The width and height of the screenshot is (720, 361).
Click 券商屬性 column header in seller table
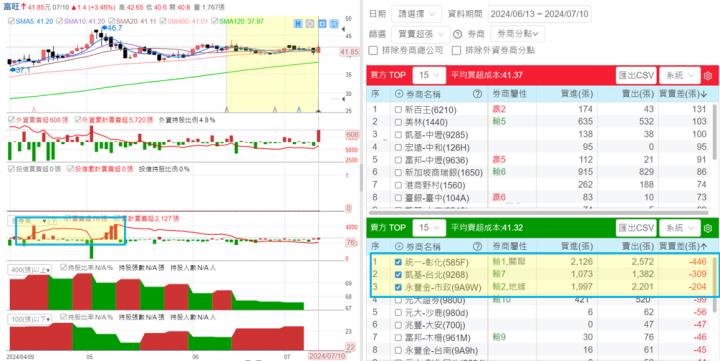[509, 246]
